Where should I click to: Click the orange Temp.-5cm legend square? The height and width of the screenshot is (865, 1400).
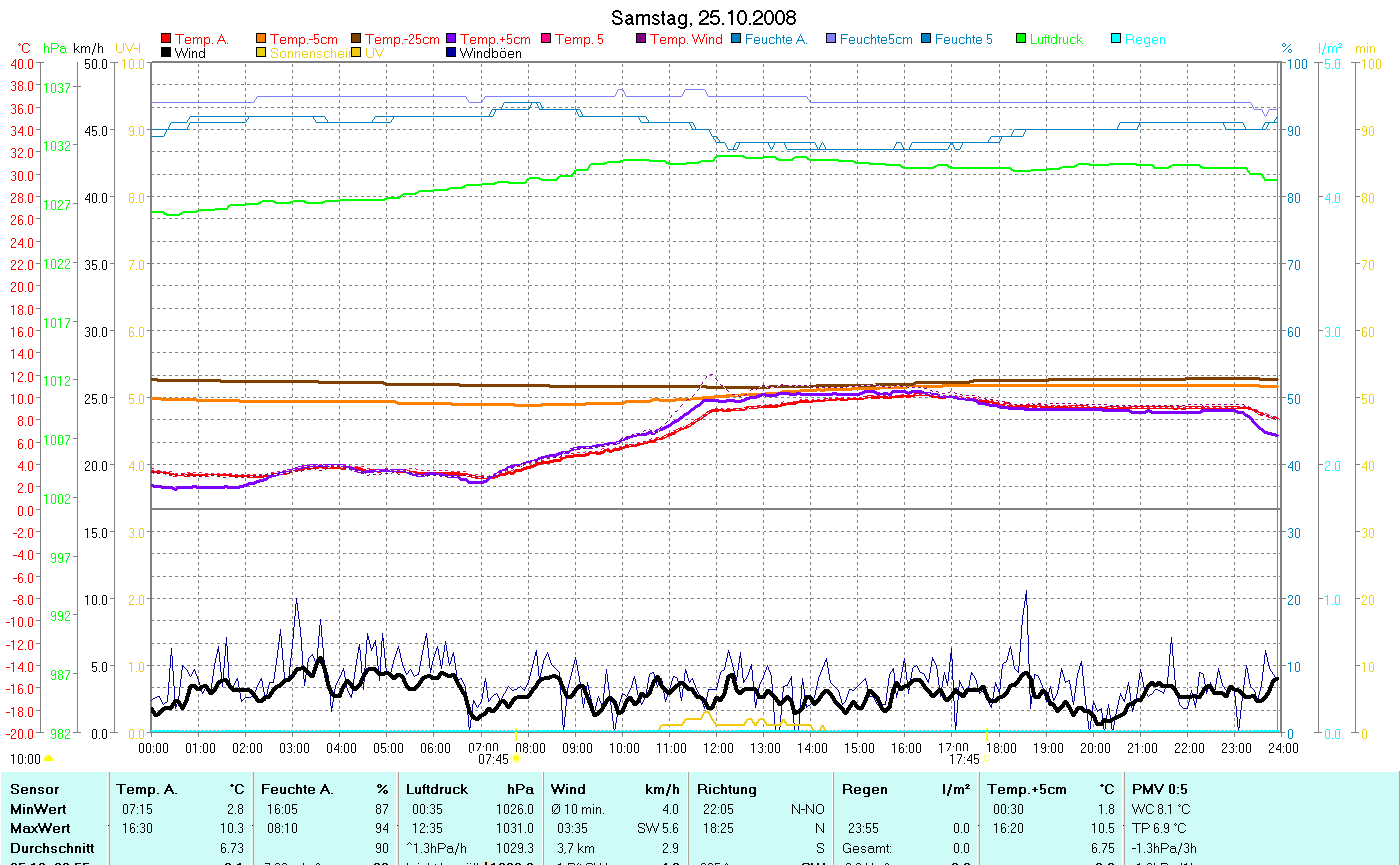click(262, 39)
